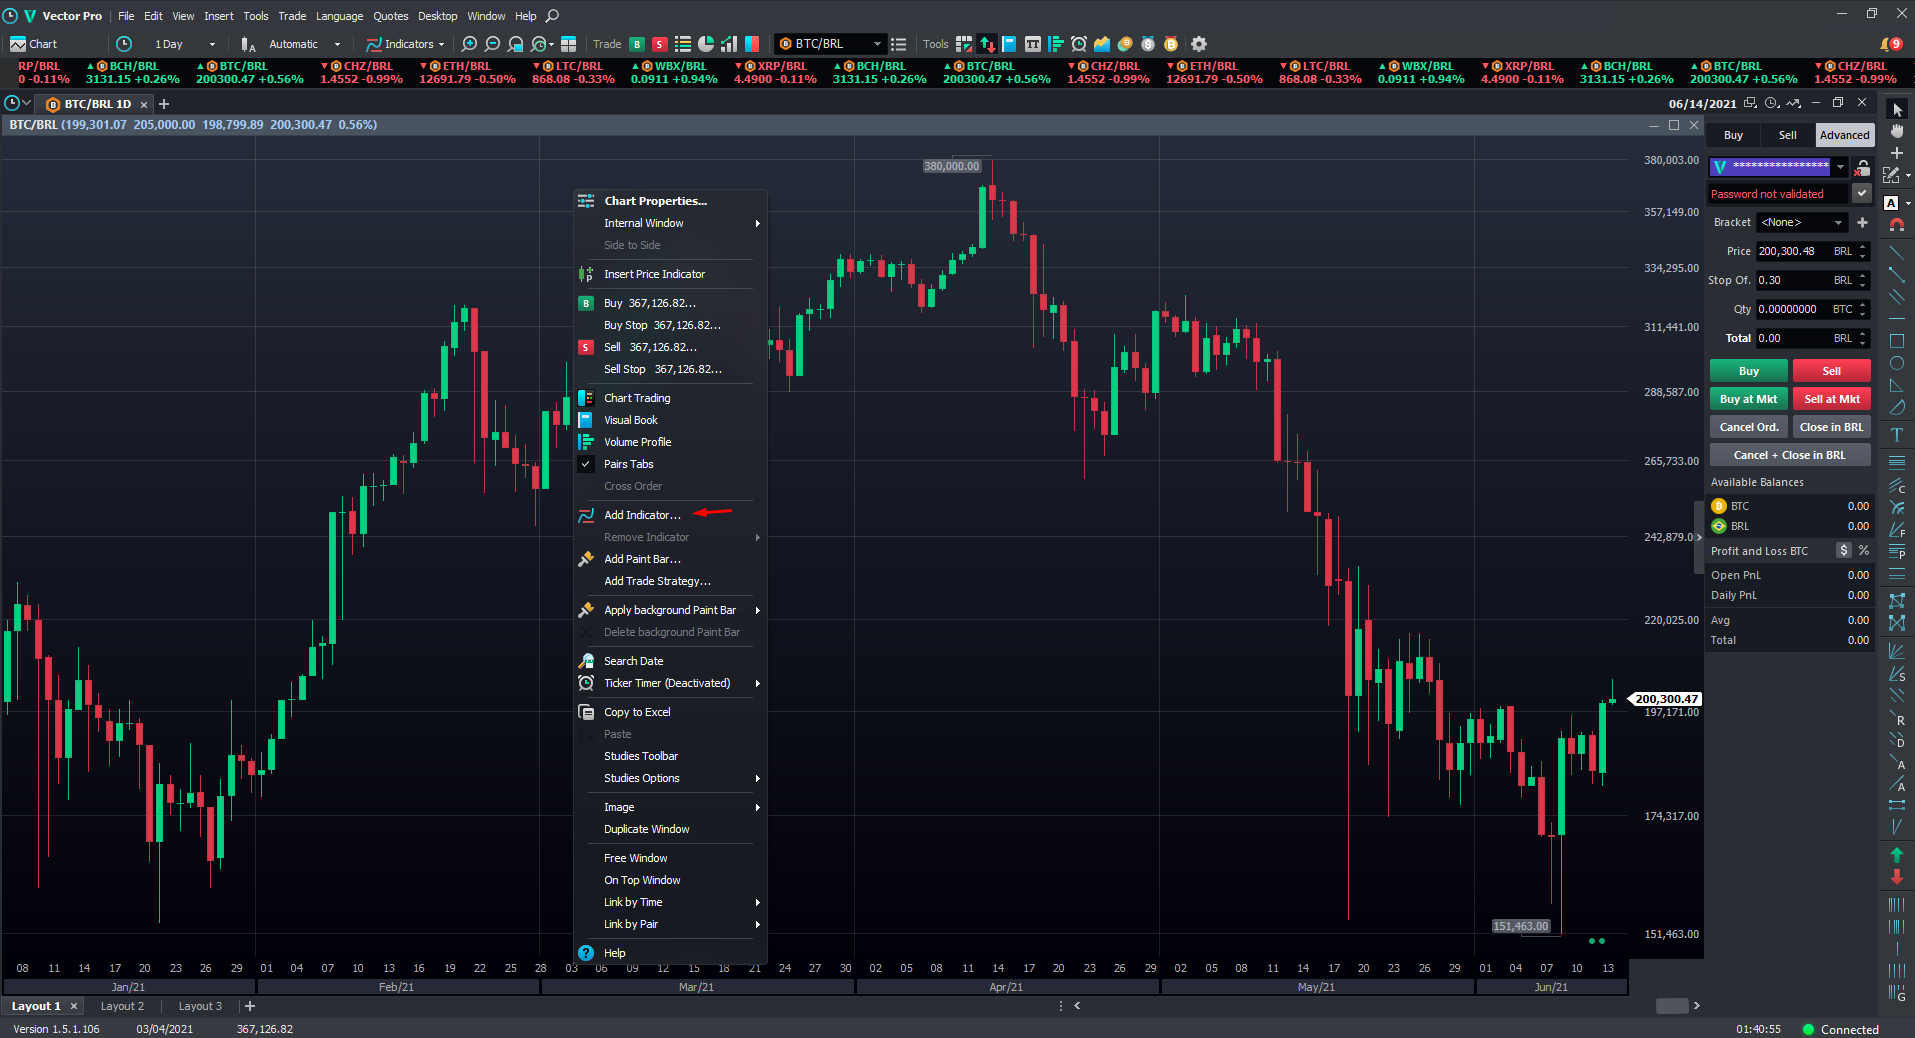Click the search magnifier in menu bar
Viewport: 1915px width, 1038px height.
[552, 16]
